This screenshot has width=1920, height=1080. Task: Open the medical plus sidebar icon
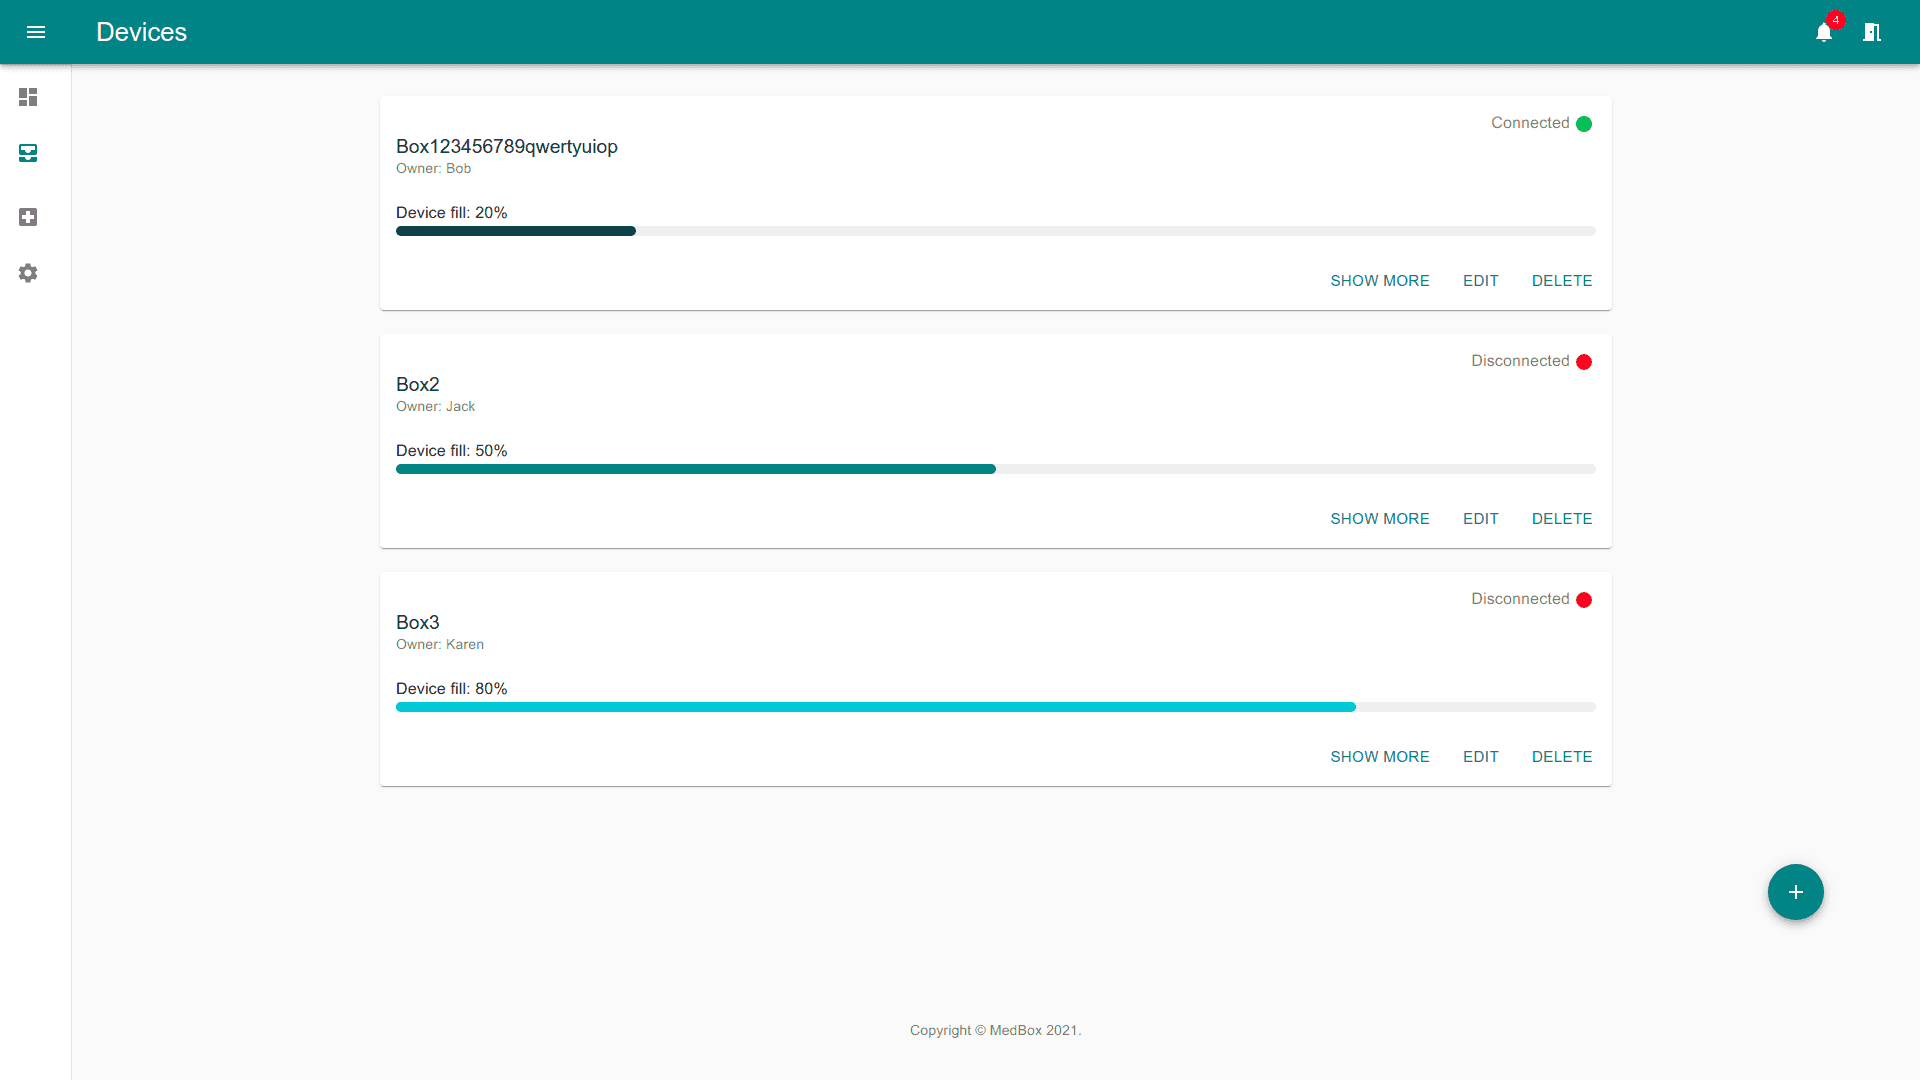pos(28,217)
